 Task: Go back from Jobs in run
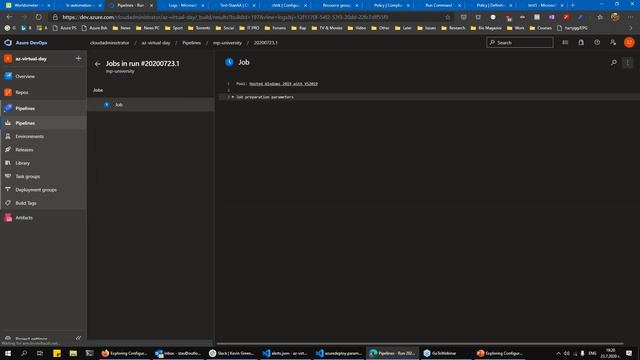click(x=97, y=64)
